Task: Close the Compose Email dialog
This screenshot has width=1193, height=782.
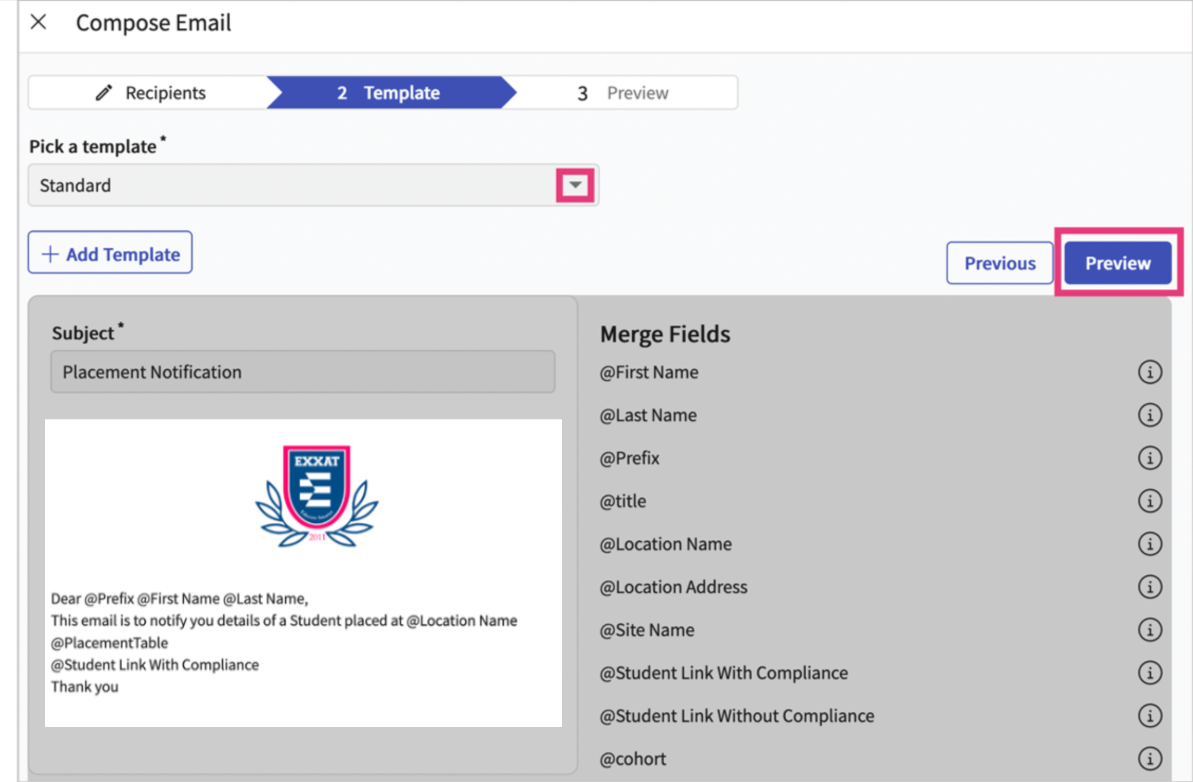Action: coord(39,23)
